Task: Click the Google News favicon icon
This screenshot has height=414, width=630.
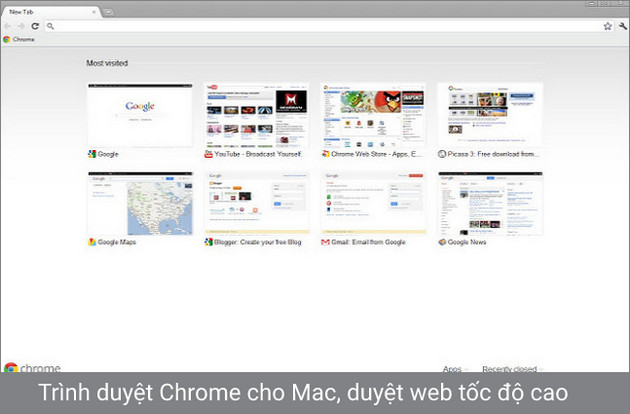Action: point(442,242)
